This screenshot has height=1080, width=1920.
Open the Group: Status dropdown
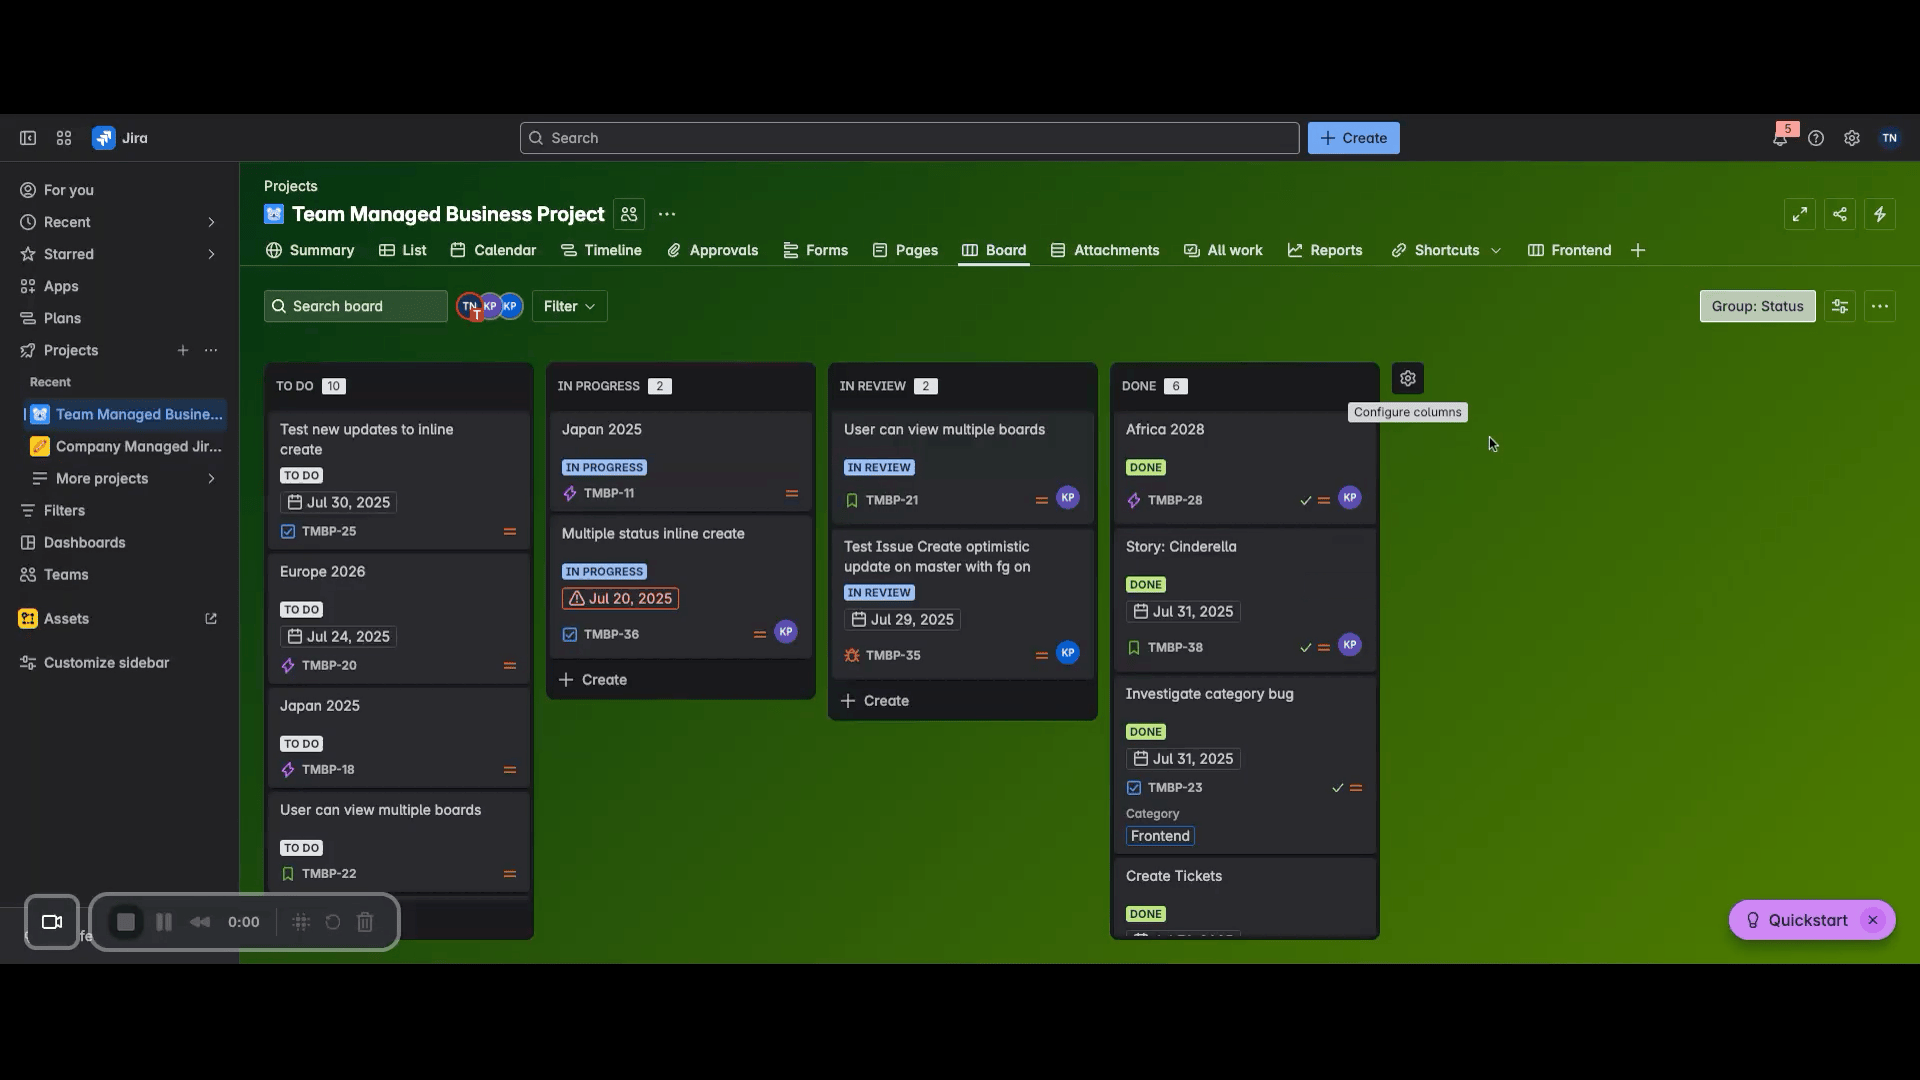point(1757,306)
